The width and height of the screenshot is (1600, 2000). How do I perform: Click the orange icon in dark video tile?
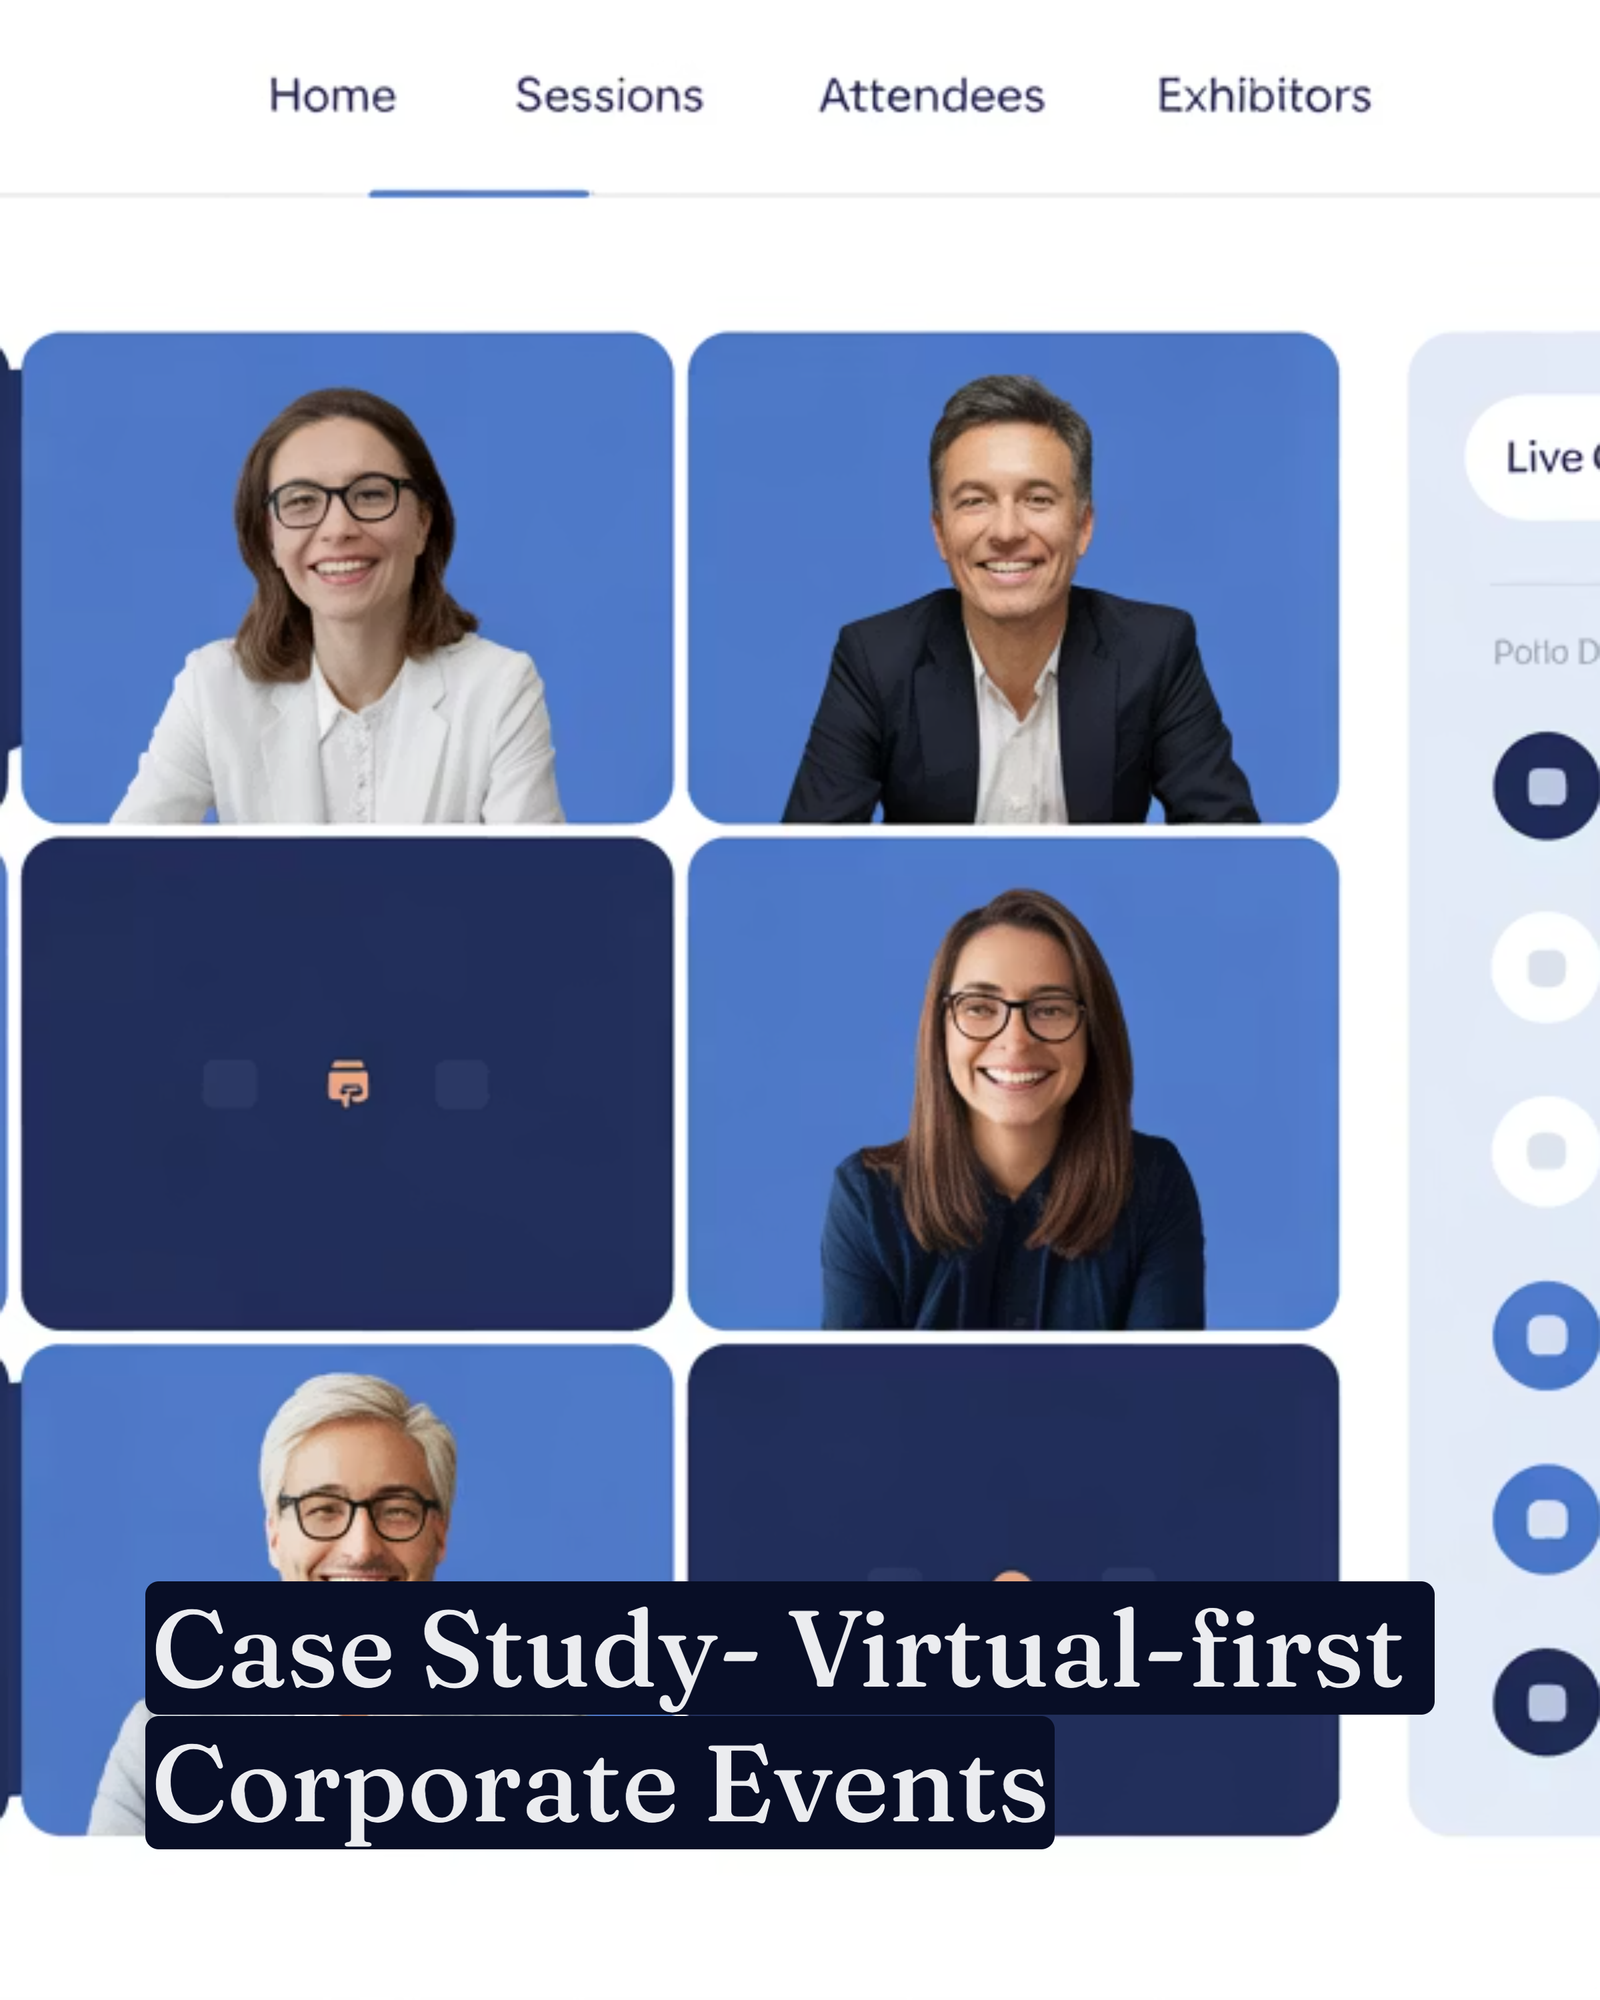(x=348, y=1083)
